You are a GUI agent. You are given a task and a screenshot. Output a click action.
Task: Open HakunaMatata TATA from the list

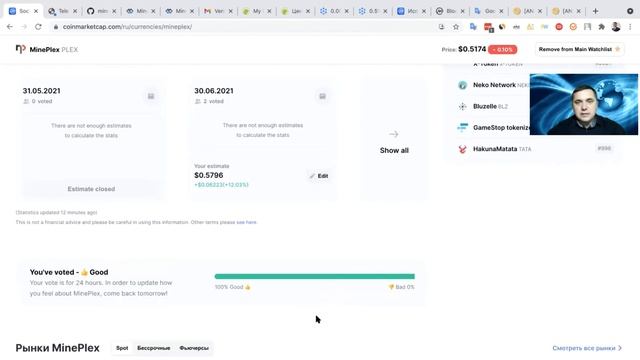[x=502, y=149]
